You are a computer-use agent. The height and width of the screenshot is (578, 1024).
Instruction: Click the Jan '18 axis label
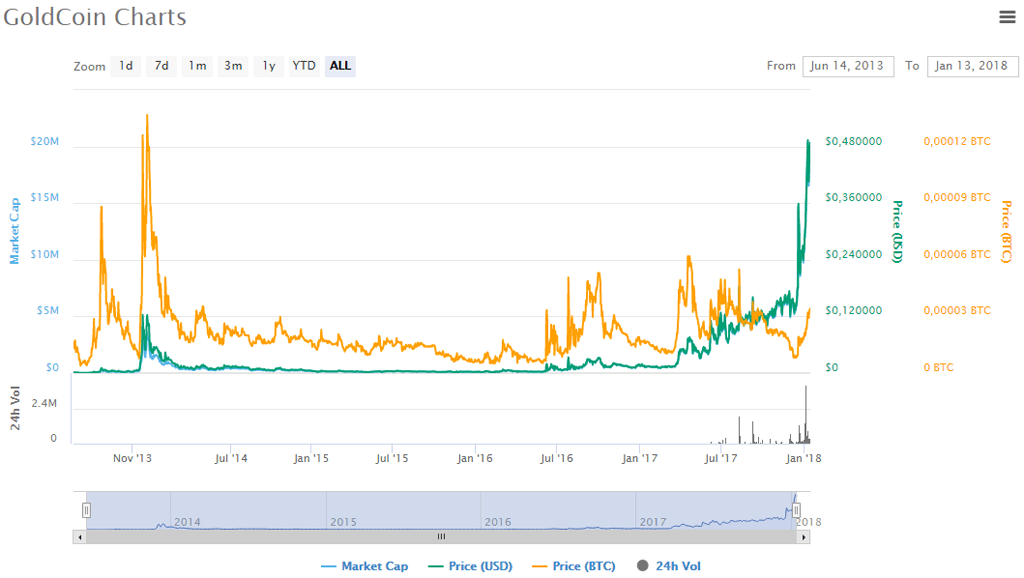804,458
